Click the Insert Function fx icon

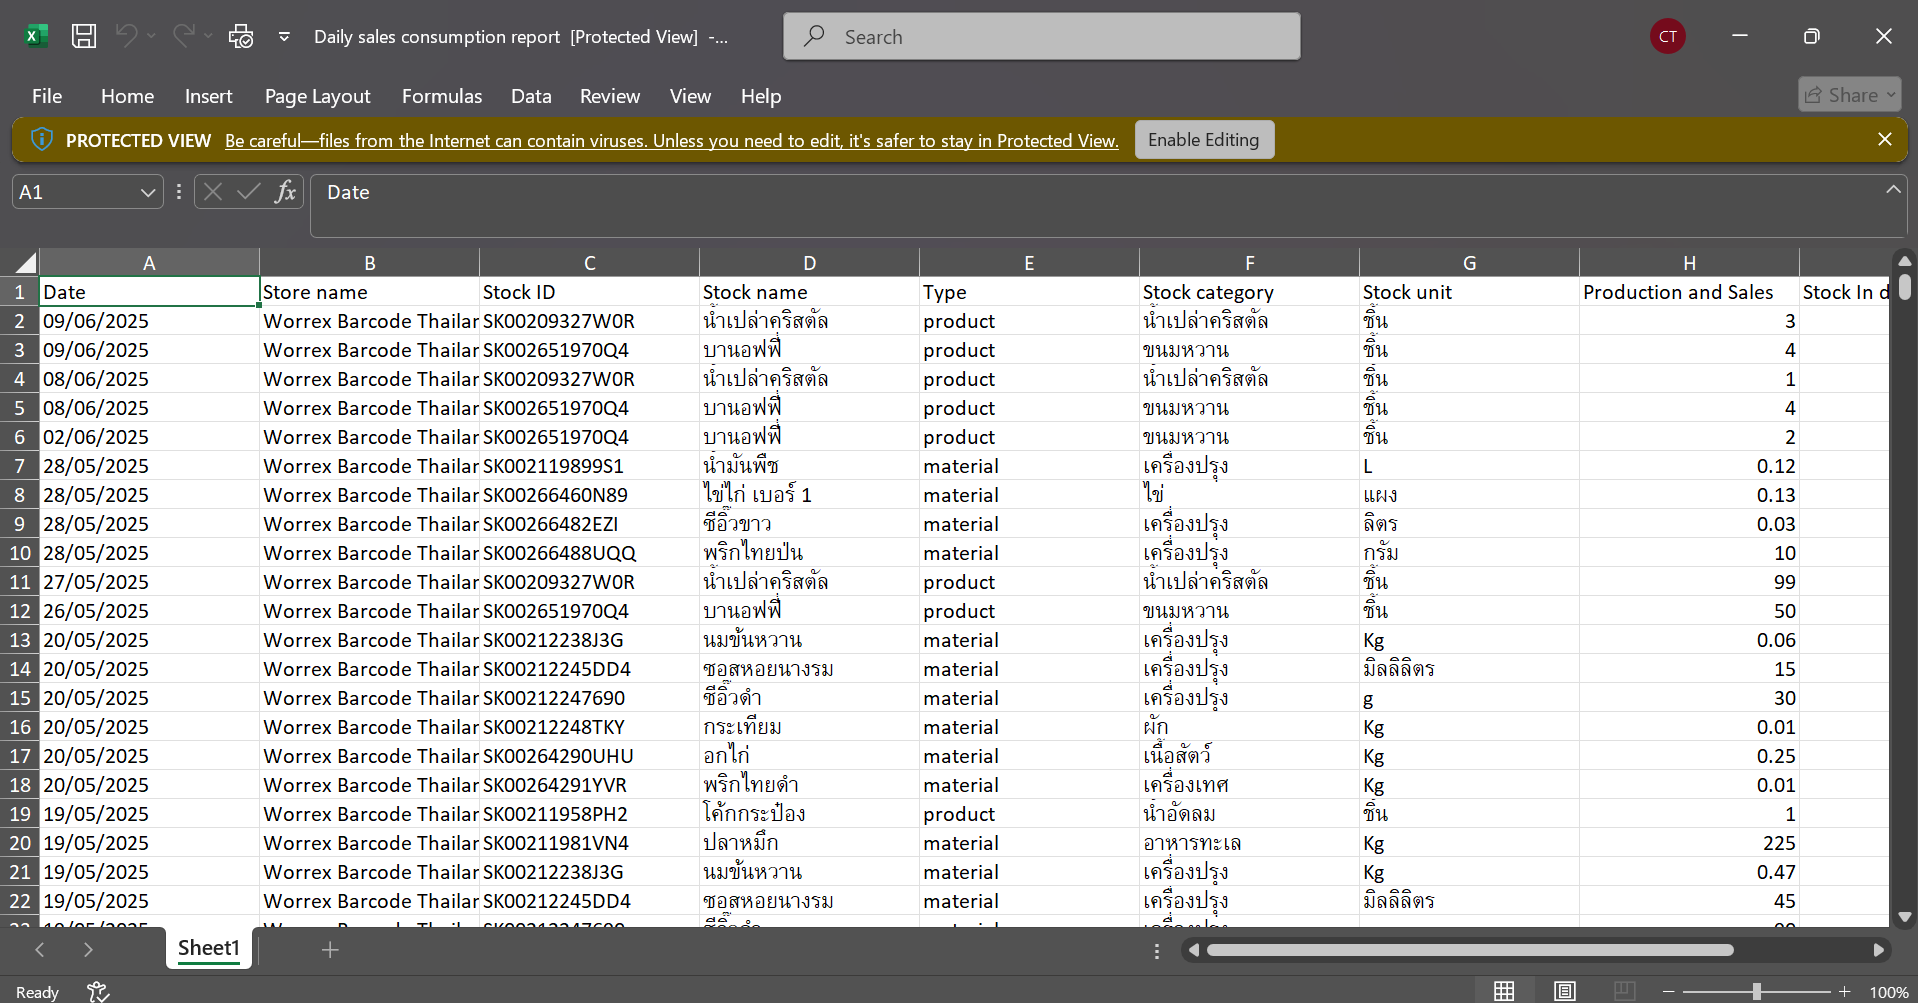click(285, 192)
